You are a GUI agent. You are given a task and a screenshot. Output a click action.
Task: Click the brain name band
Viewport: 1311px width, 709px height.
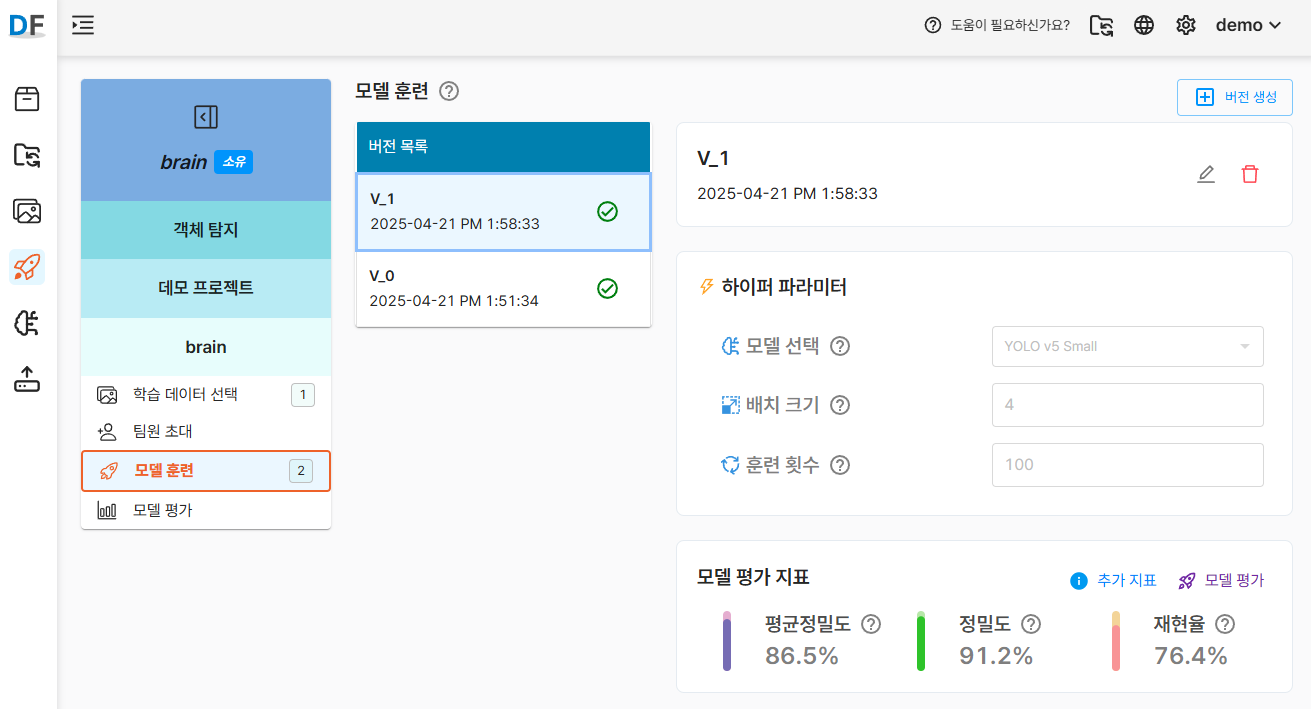(205, 347)
